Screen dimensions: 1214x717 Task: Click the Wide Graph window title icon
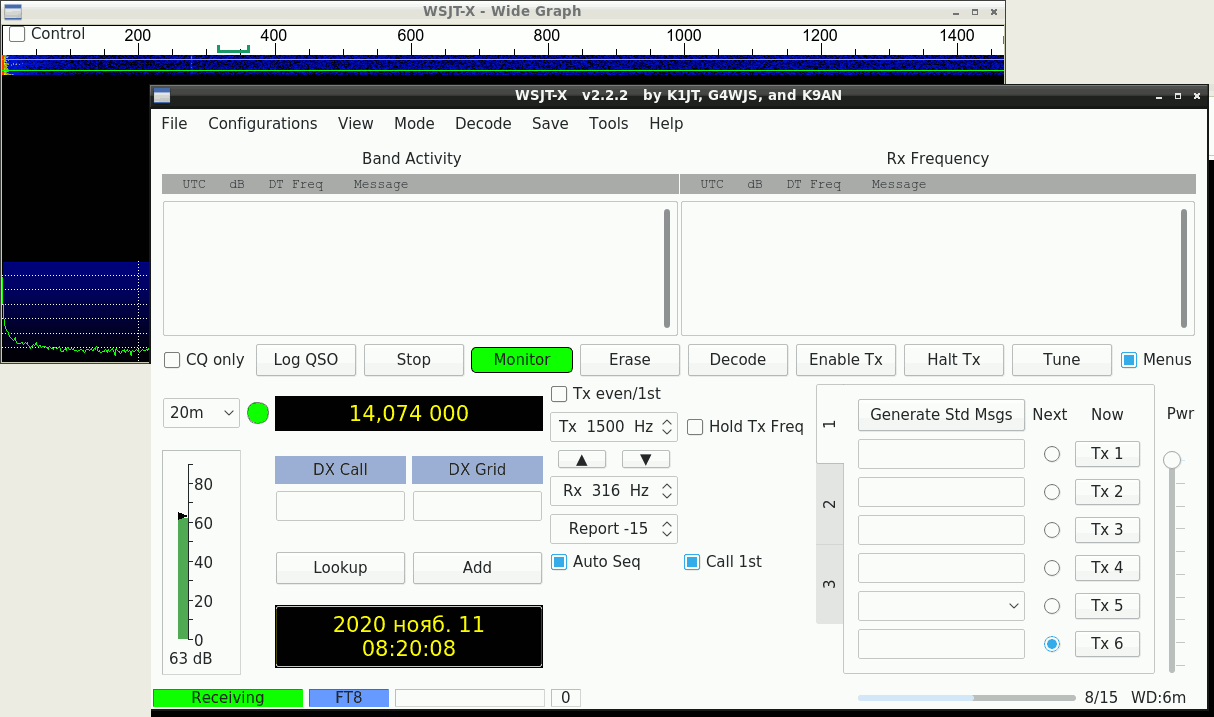12,11
